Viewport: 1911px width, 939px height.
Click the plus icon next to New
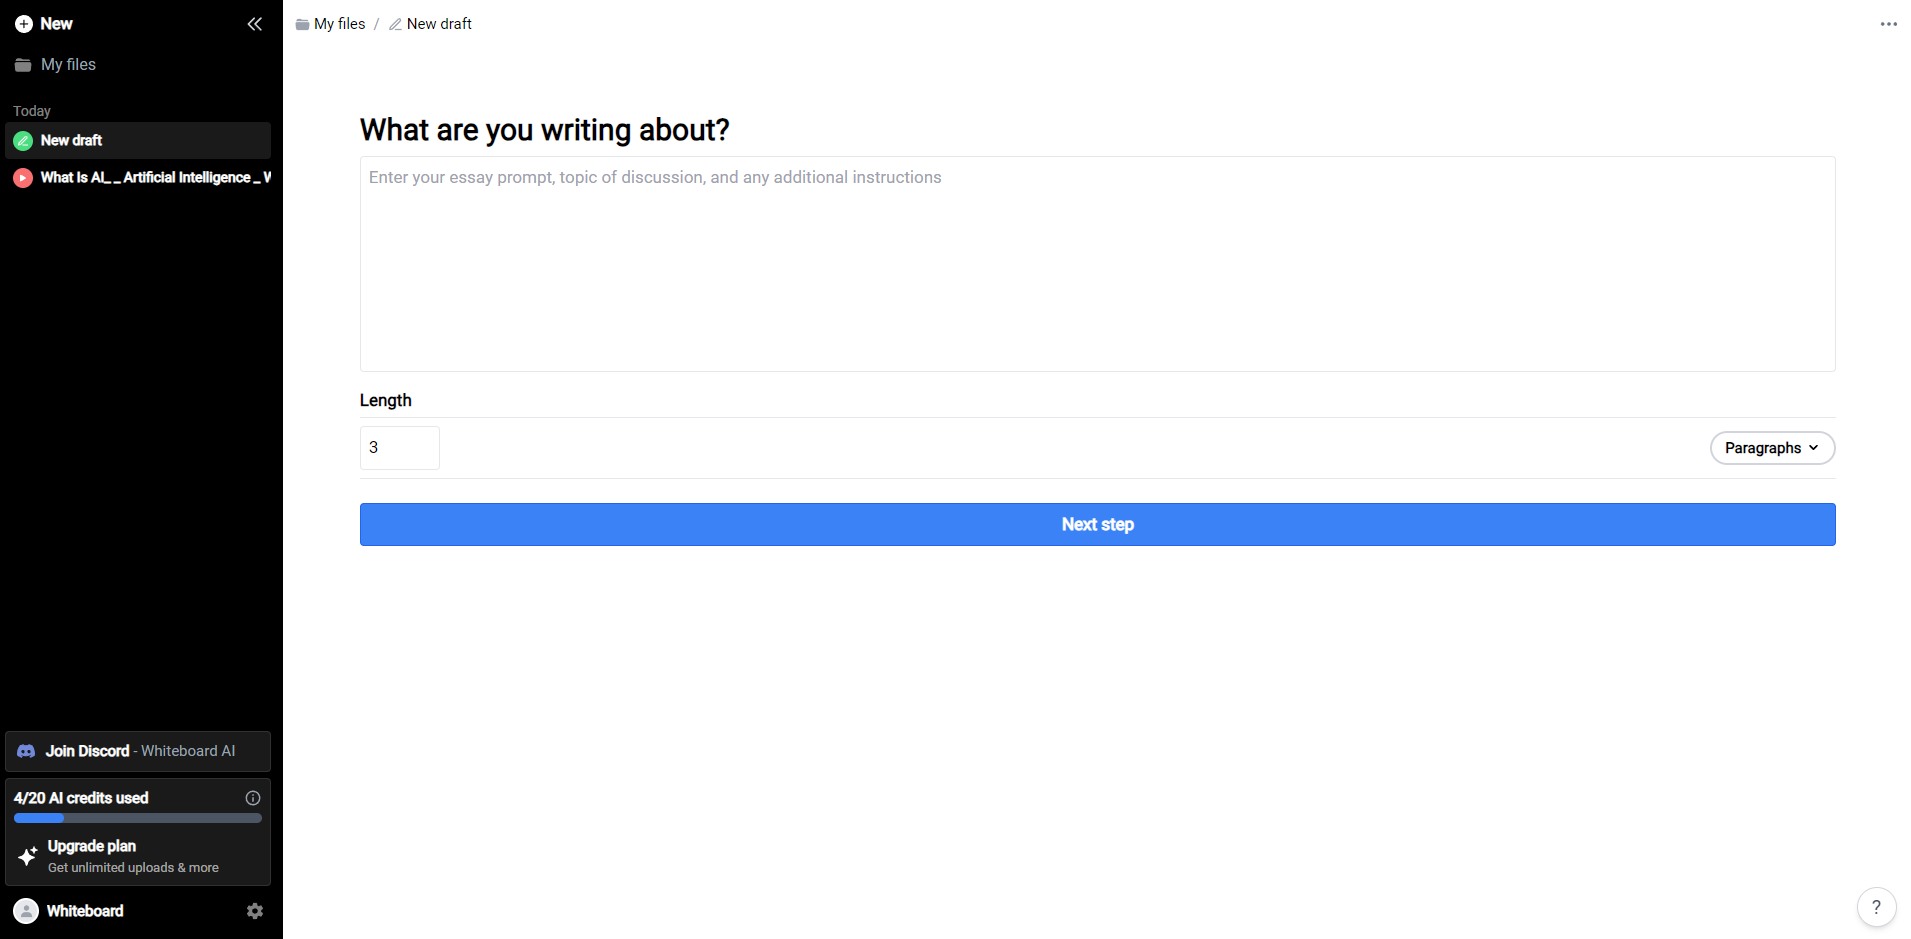[x=24, y=24]
